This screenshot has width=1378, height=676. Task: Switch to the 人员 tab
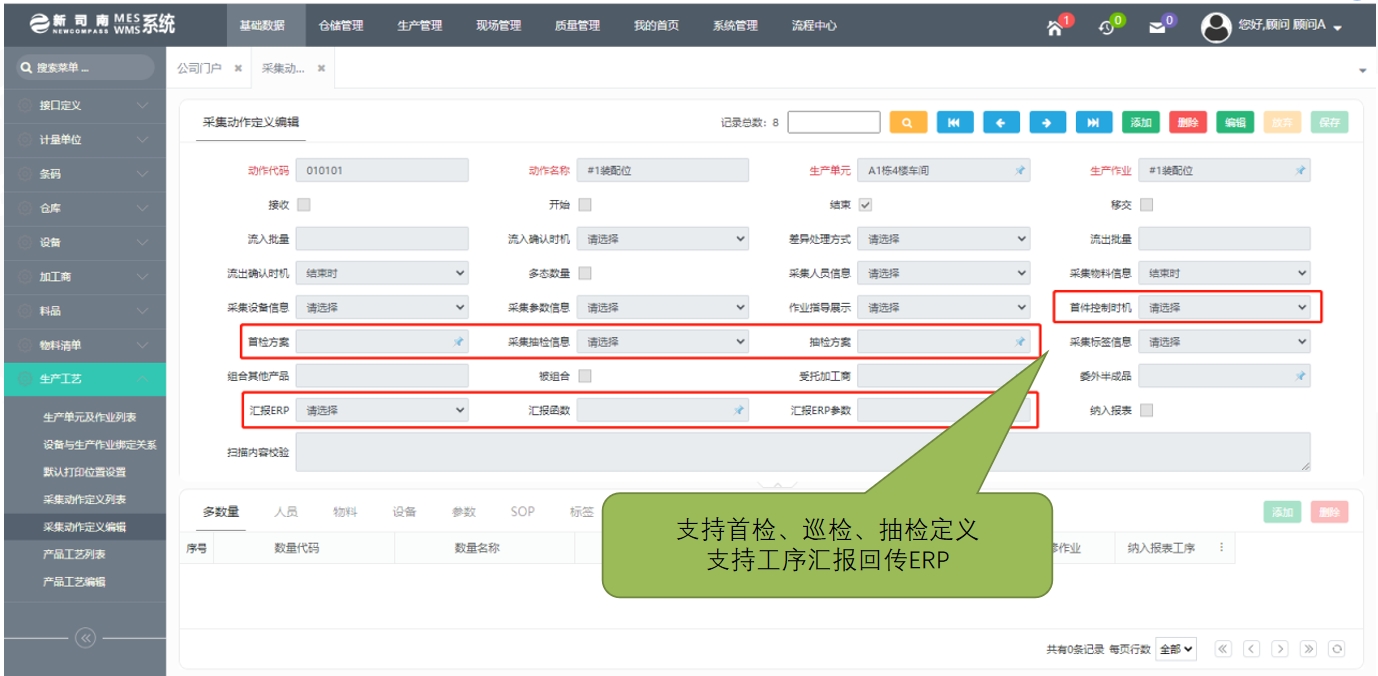click(x=286, y=512)
